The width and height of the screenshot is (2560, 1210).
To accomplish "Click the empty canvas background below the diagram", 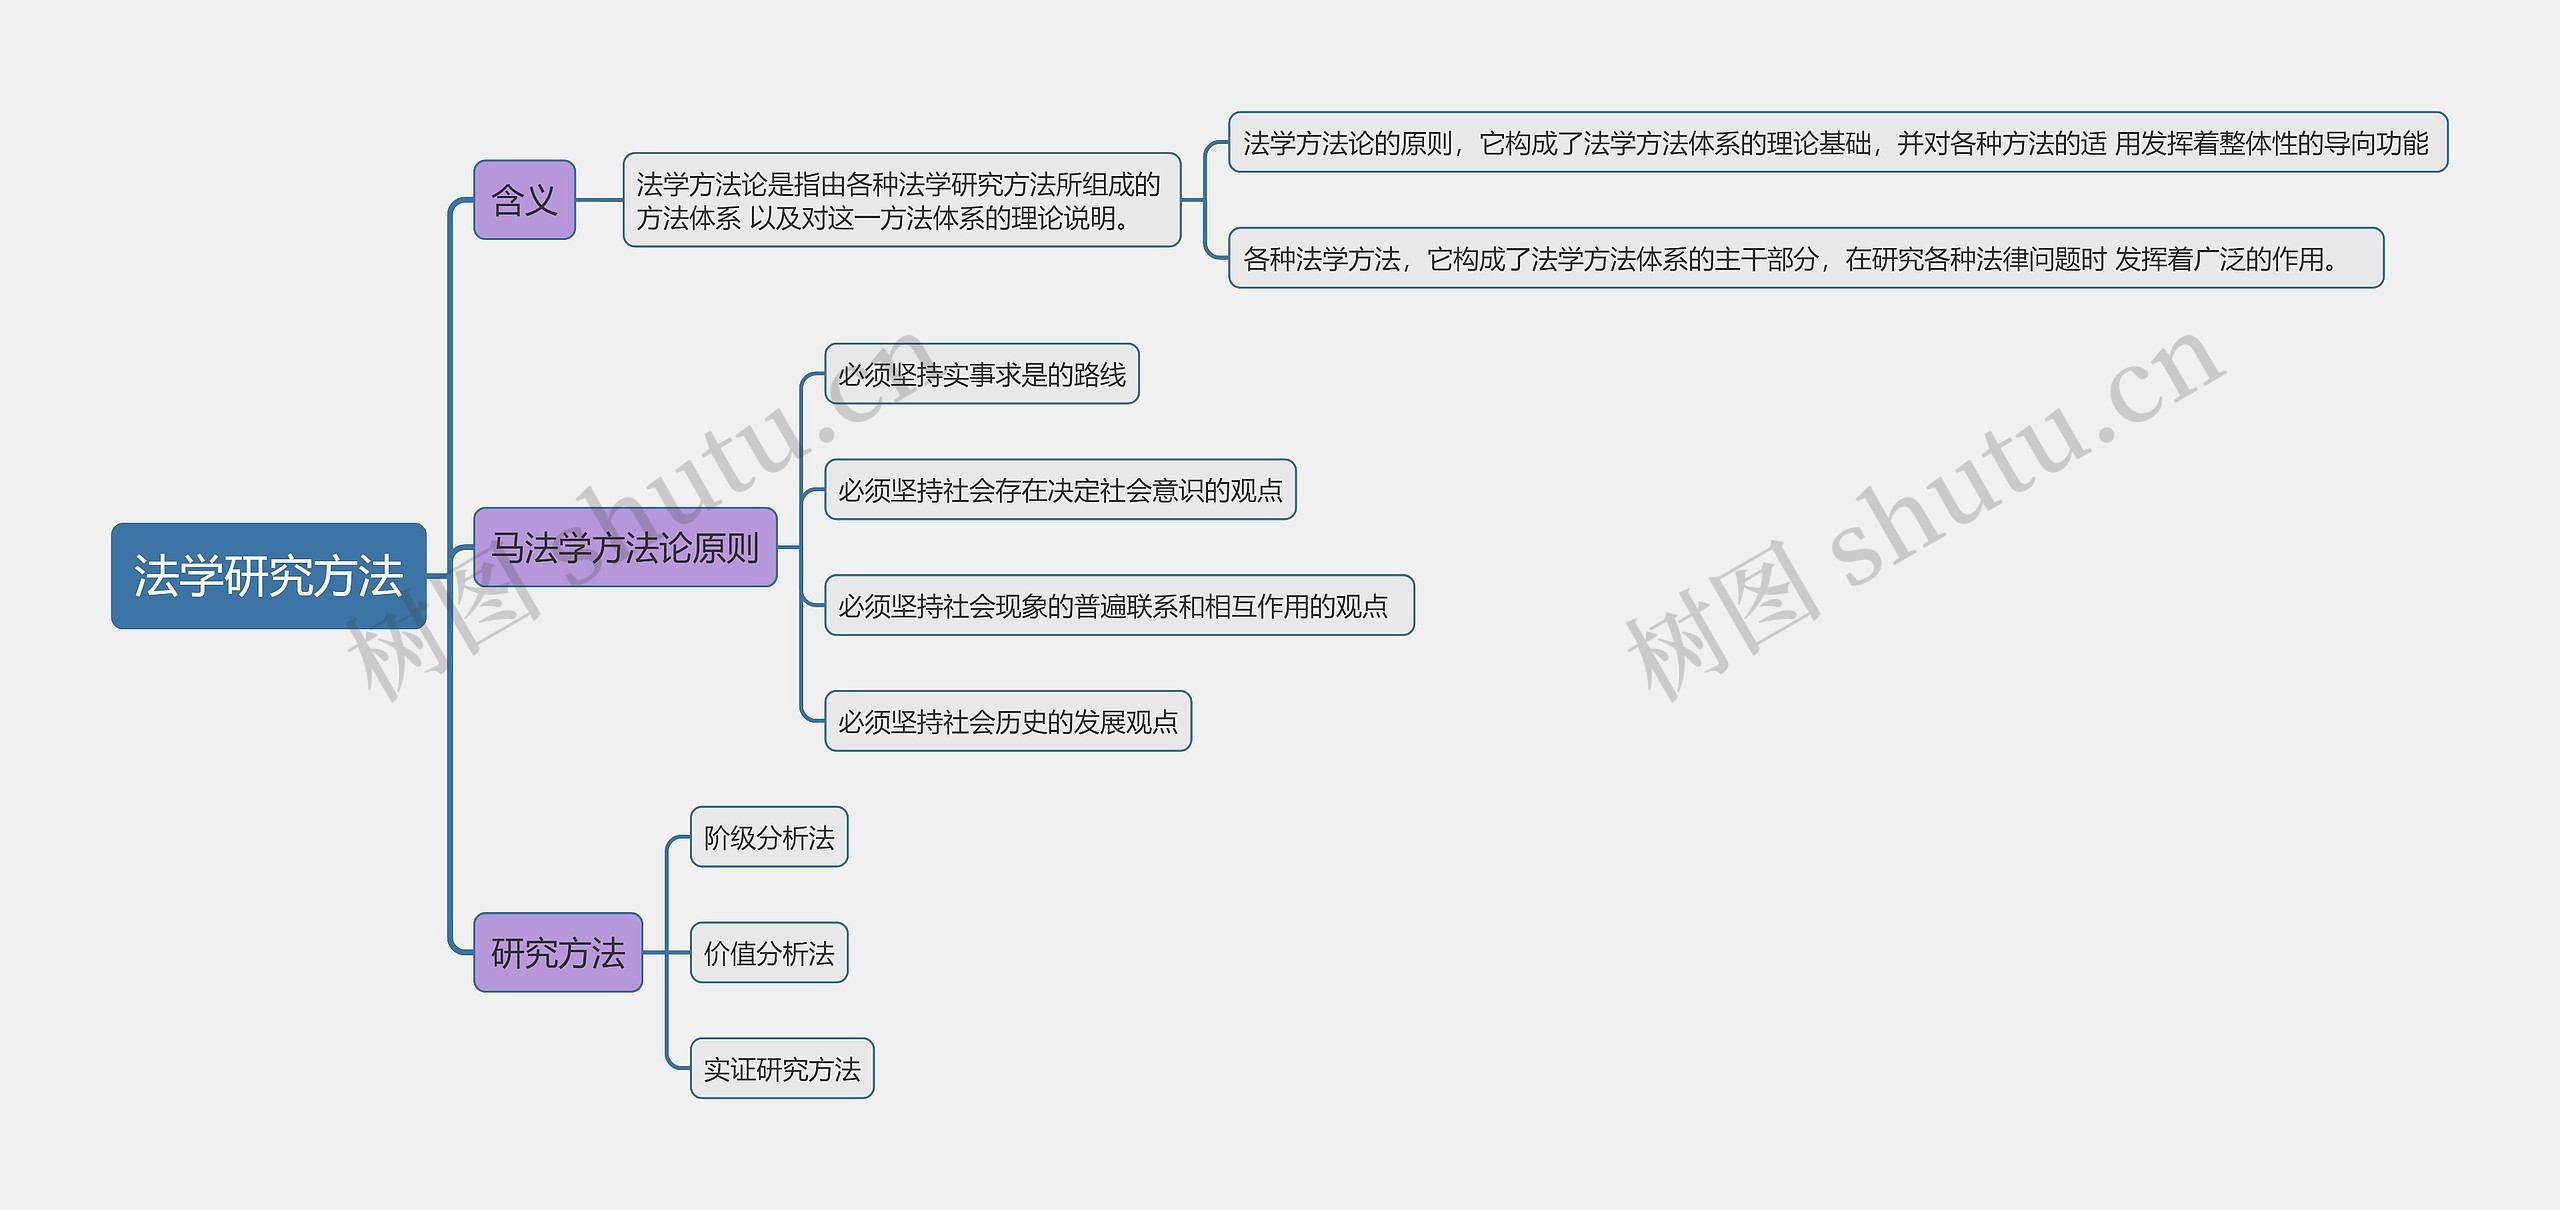I will tap(1600, 1150).
